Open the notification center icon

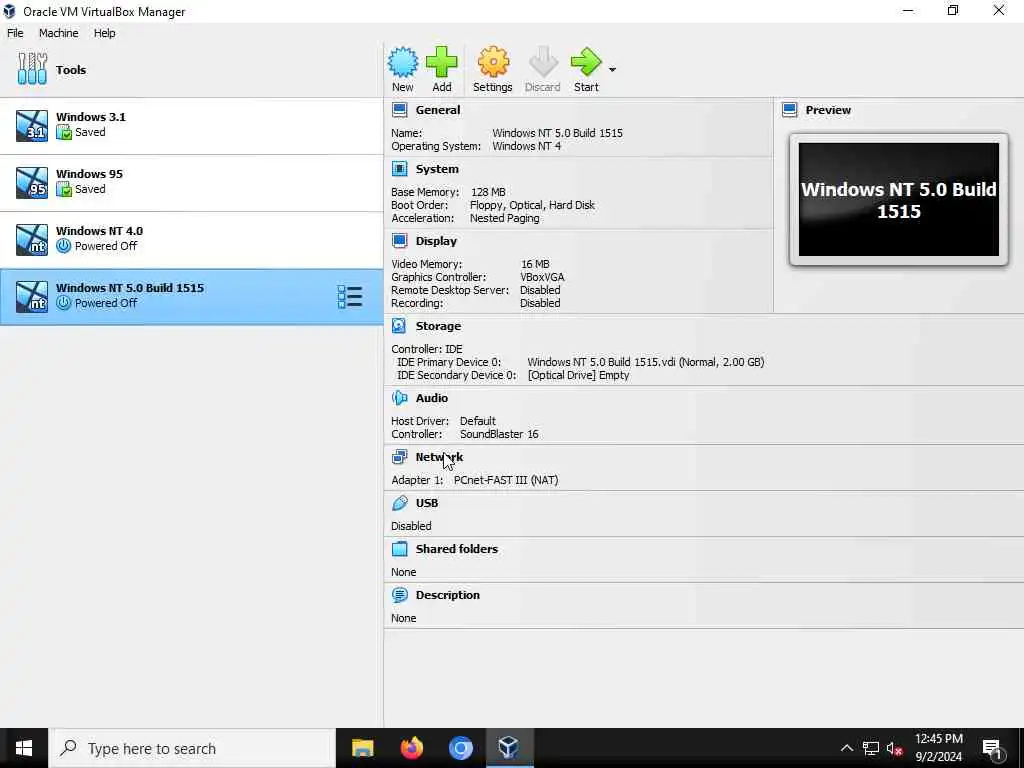pos(993,749)
